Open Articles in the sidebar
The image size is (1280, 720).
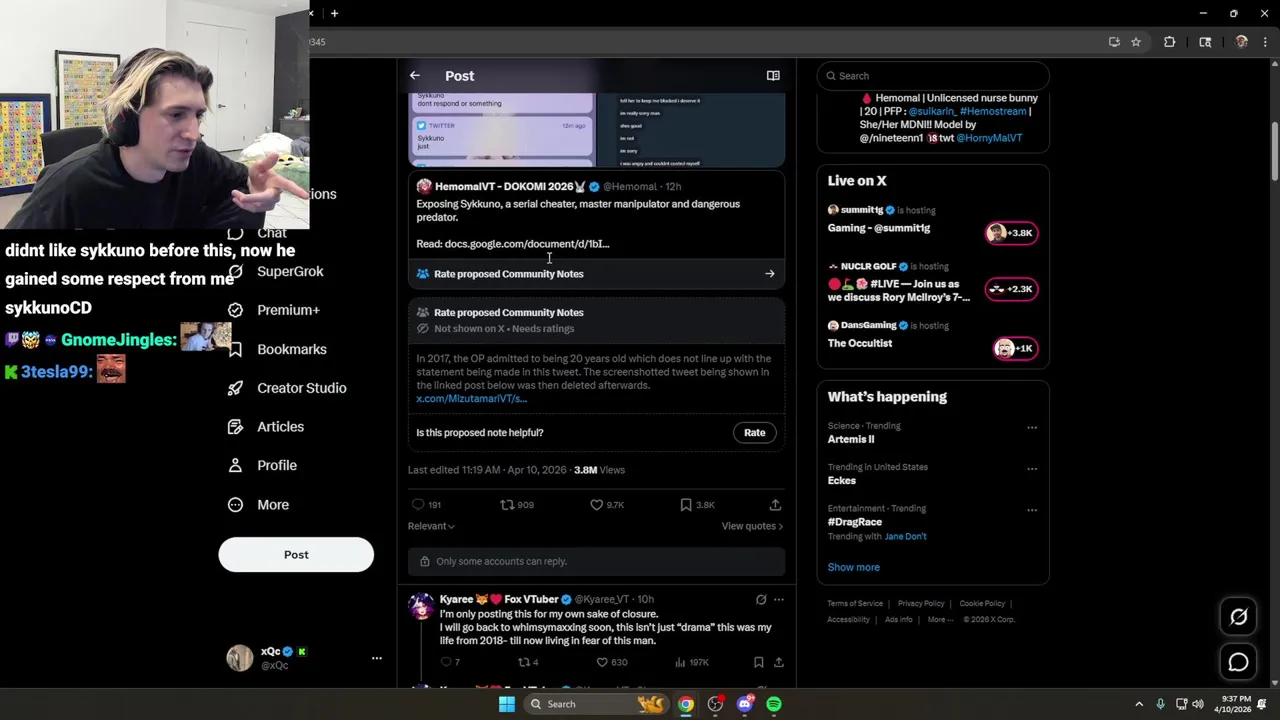coord(265,427)
